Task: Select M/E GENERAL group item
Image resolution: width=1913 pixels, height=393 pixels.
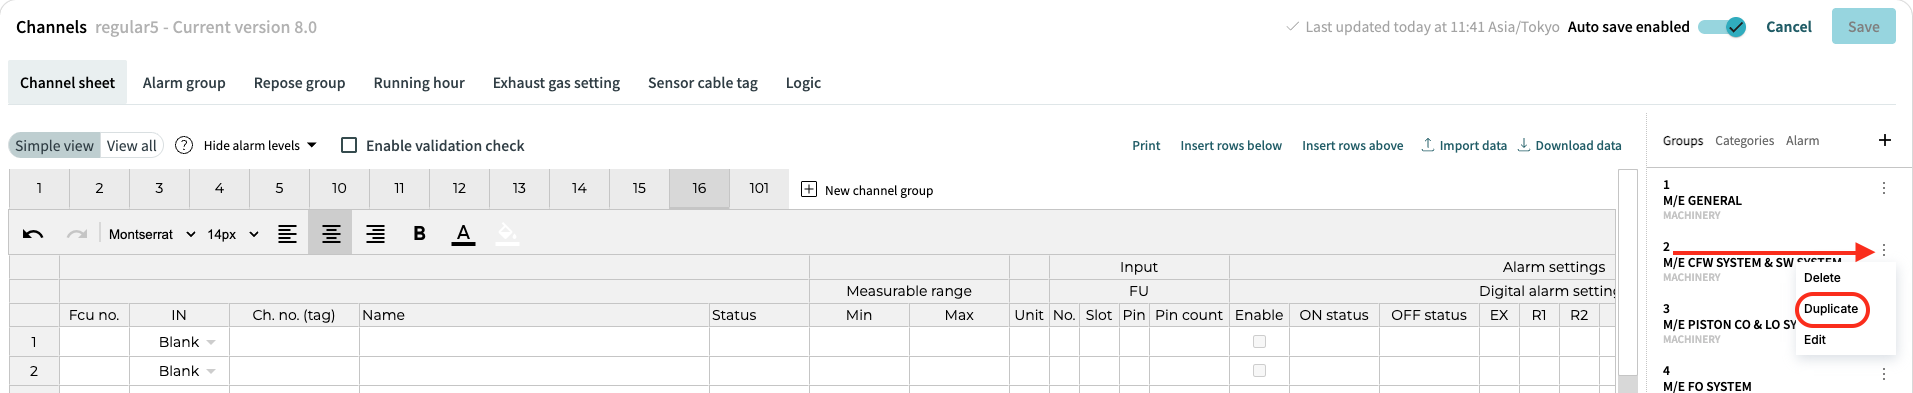Action: tap(1702, 200)
